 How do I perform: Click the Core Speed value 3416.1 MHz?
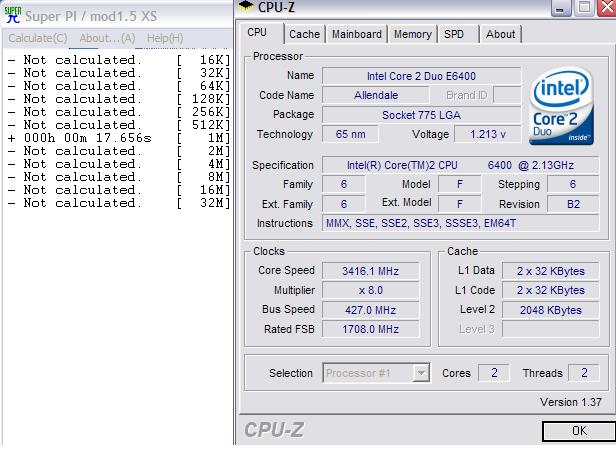click(370, 271)
